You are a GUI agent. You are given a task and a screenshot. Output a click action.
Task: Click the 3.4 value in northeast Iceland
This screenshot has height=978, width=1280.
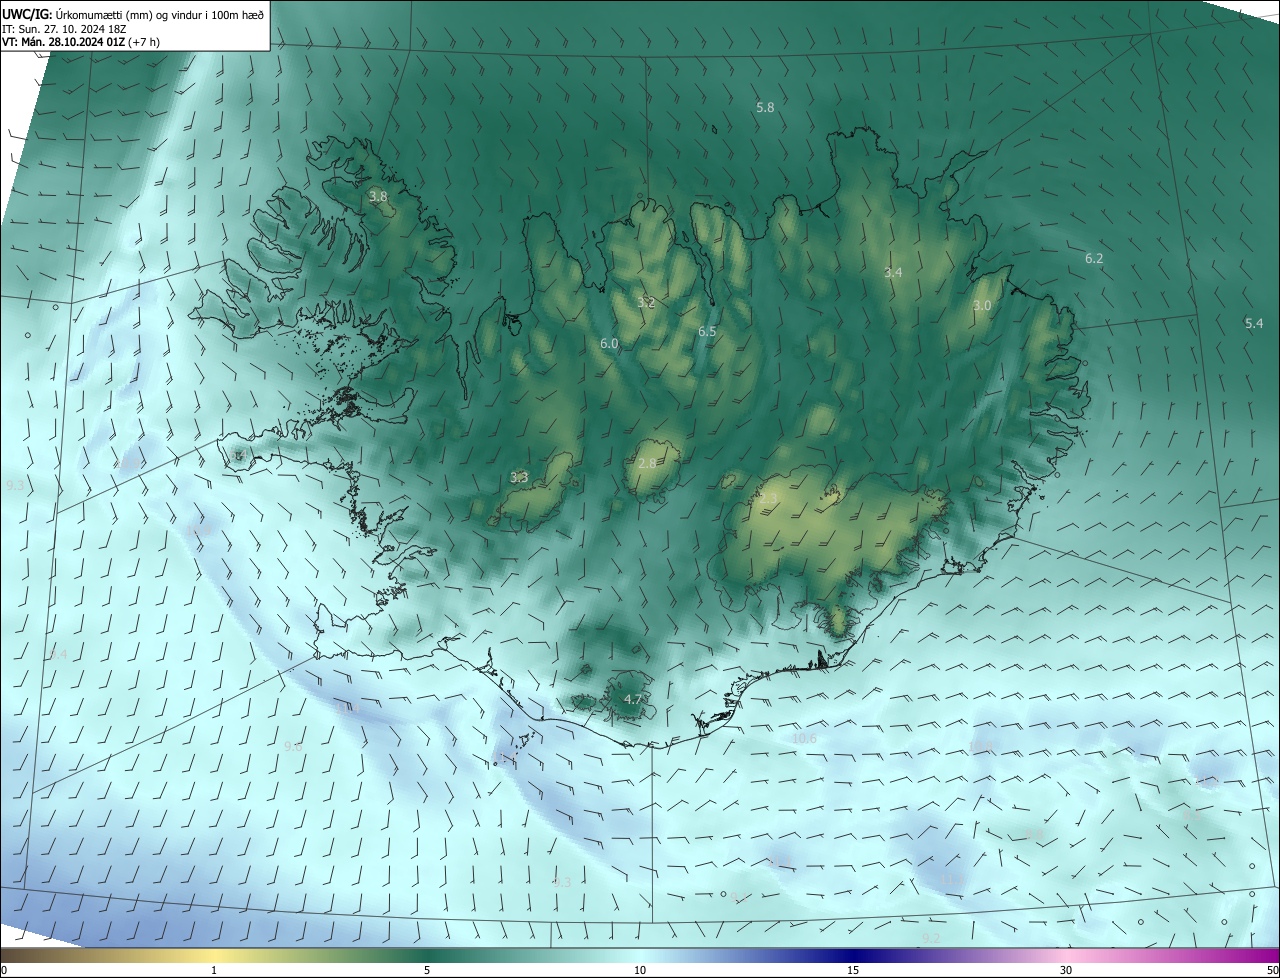(893, 272)
